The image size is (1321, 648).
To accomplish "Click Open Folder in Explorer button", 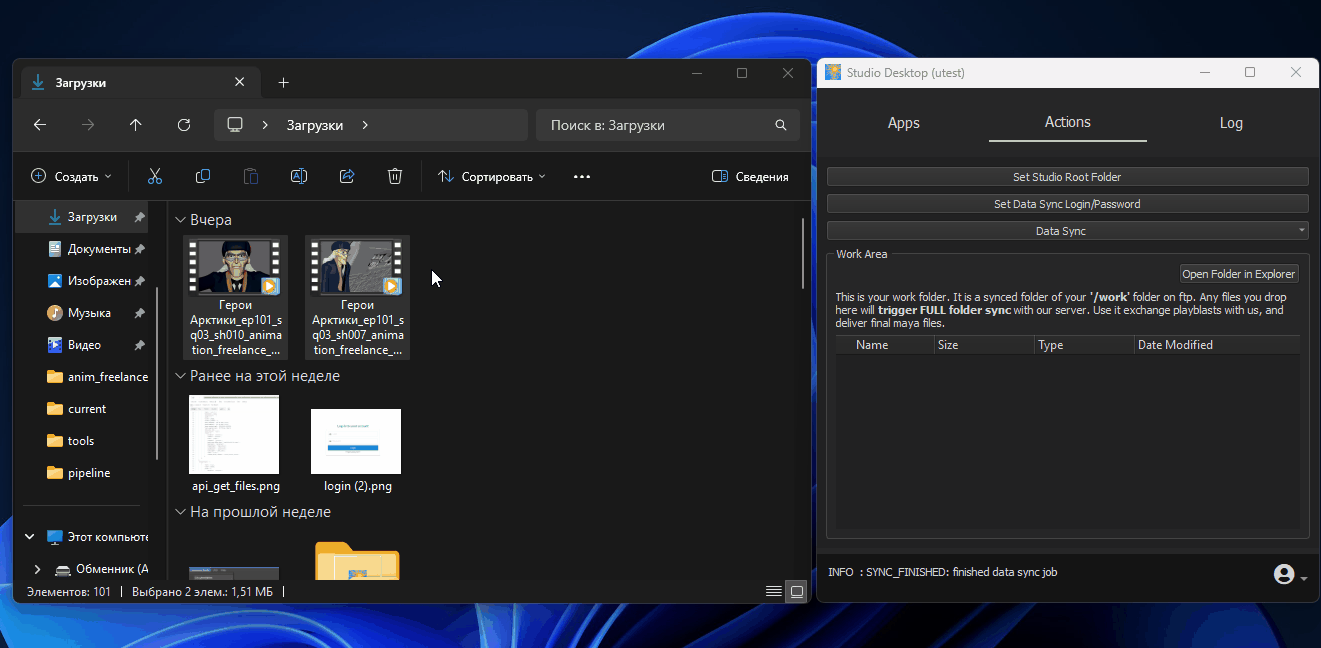I will 1239,274.
